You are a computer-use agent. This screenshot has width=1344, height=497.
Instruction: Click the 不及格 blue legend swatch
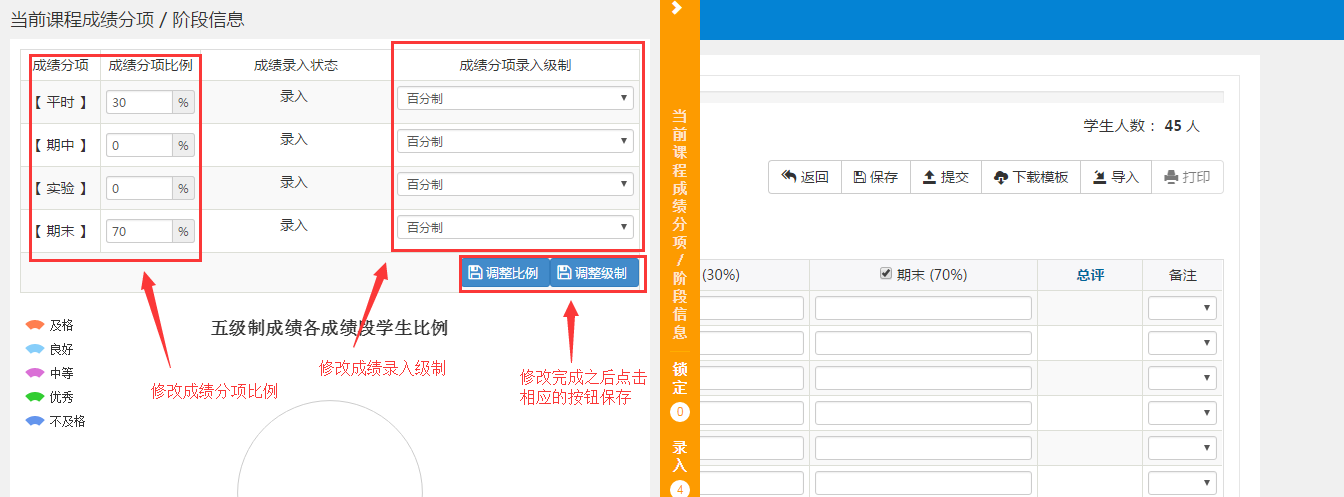click(x=35, y=421)
